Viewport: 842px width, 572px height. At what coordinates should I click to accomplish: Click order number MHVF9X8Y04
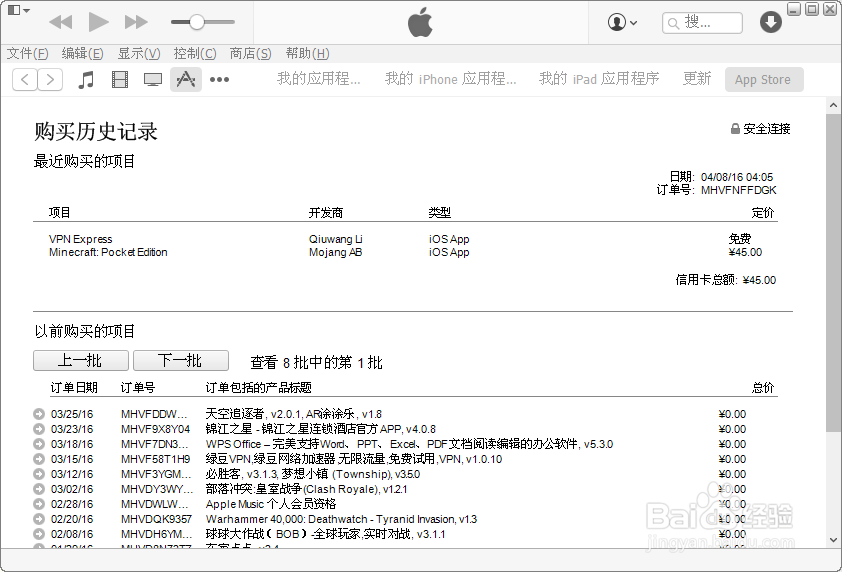click(x=155, y=429)
